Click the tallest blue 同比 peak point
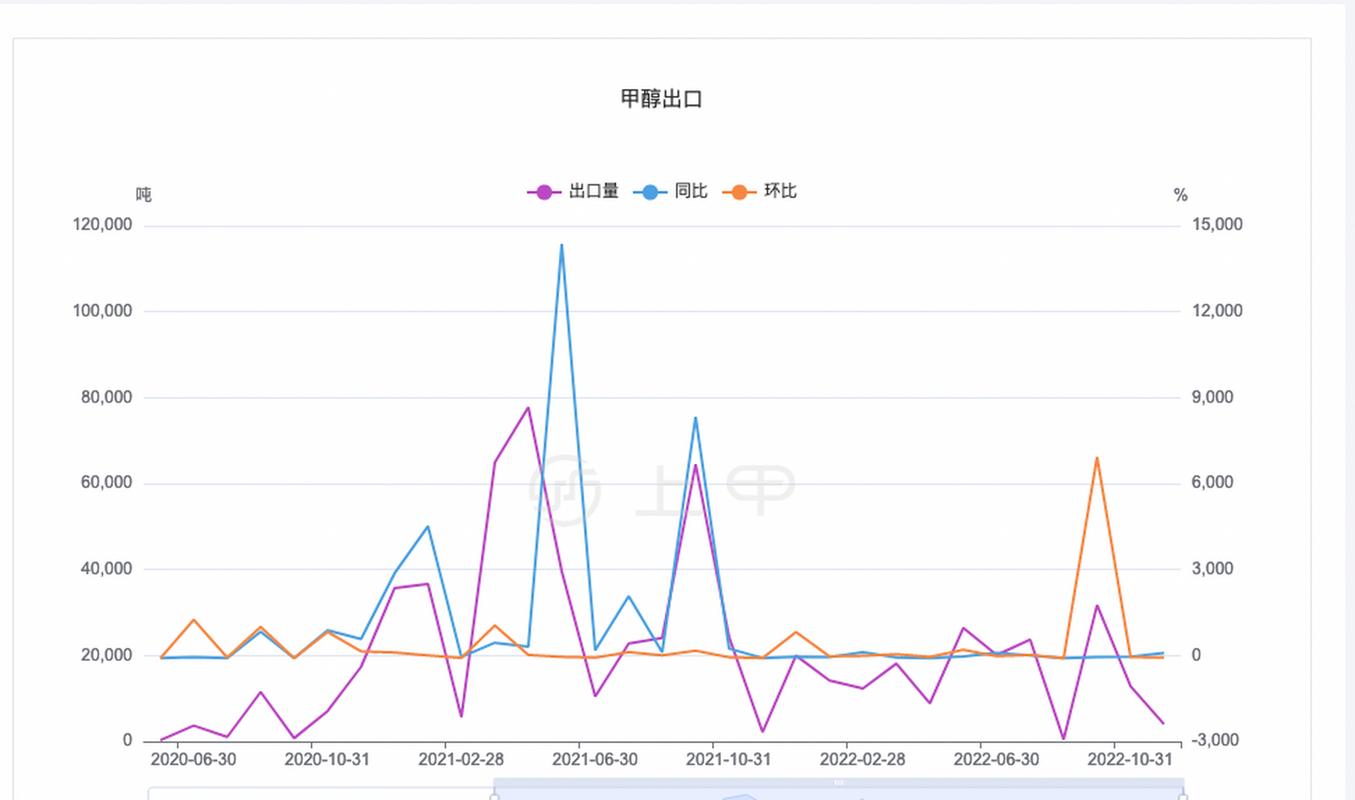This screenshot has width=1355, height=800. coord(561,245)
